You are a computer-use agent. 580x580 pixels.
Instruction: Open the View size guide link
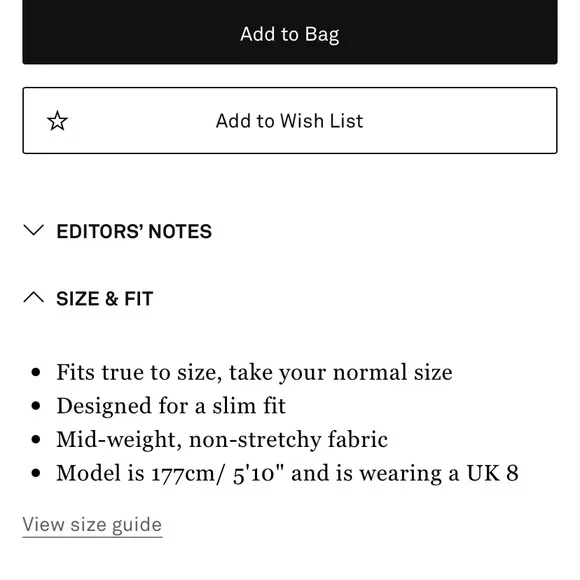point(92,525)
